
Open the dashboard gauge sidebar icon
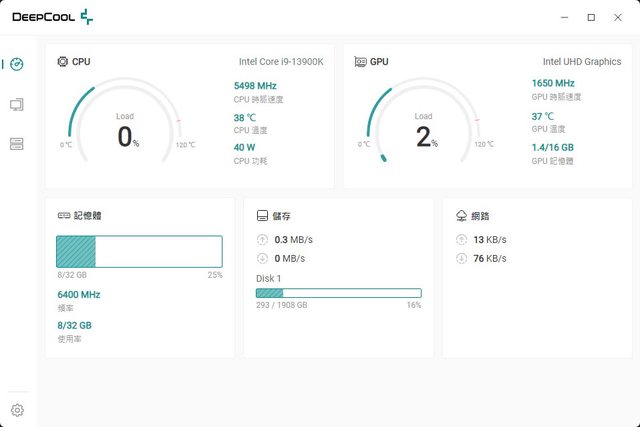click(x=17, y=64)
